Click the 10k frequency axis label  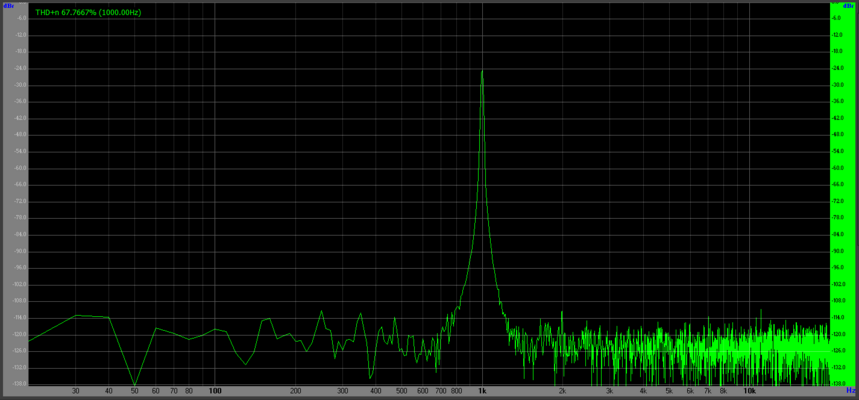pos(749,391)
